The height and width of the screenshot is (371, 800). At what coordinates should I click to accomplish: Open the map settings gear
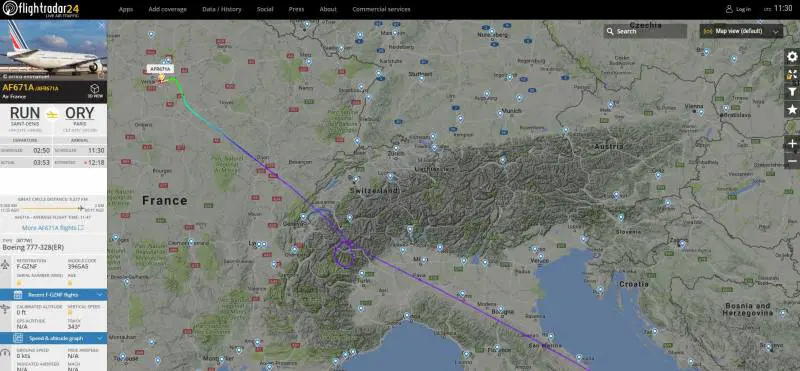pos(792,57)
